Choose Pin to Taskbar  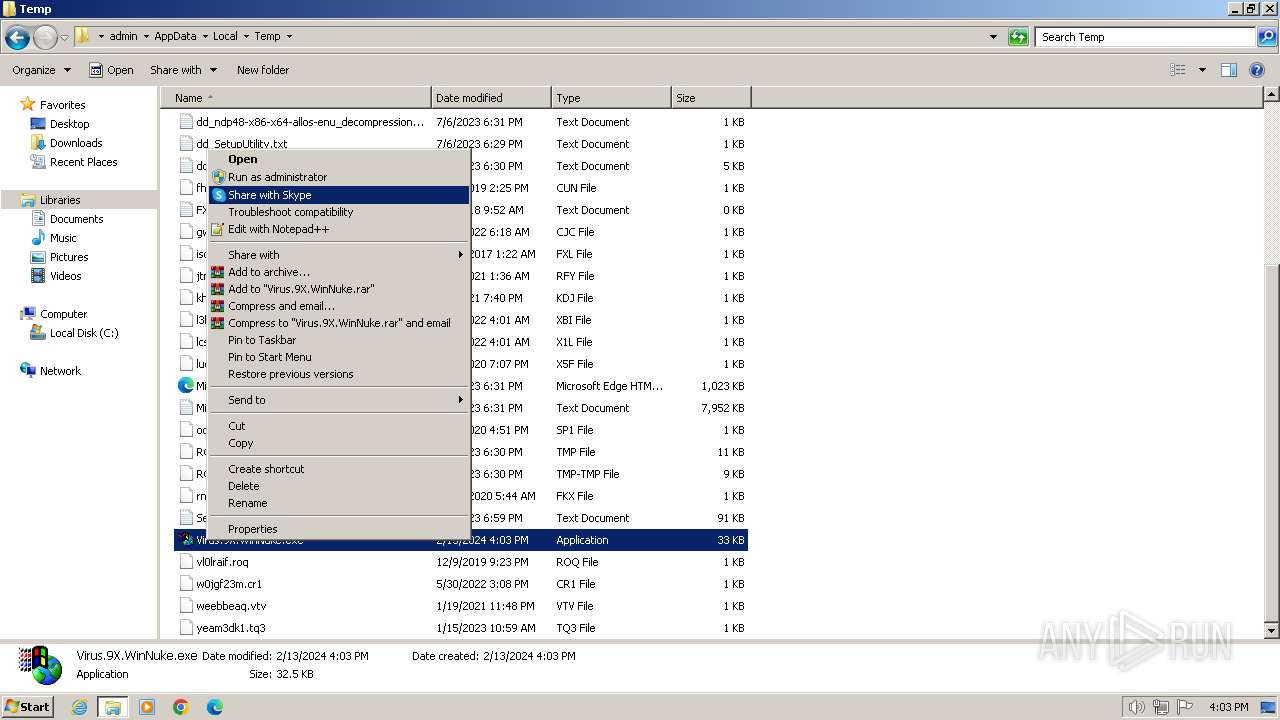[x=338, y=340]
